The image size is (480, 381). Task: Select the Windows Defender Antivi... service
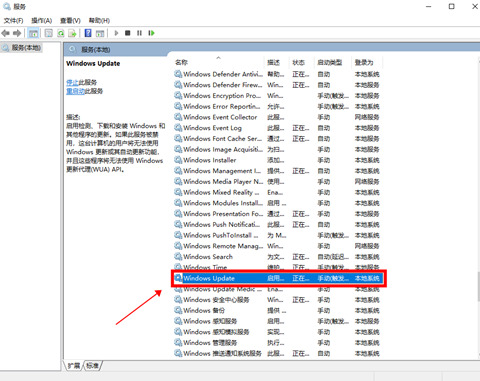(x=277, y=74)
